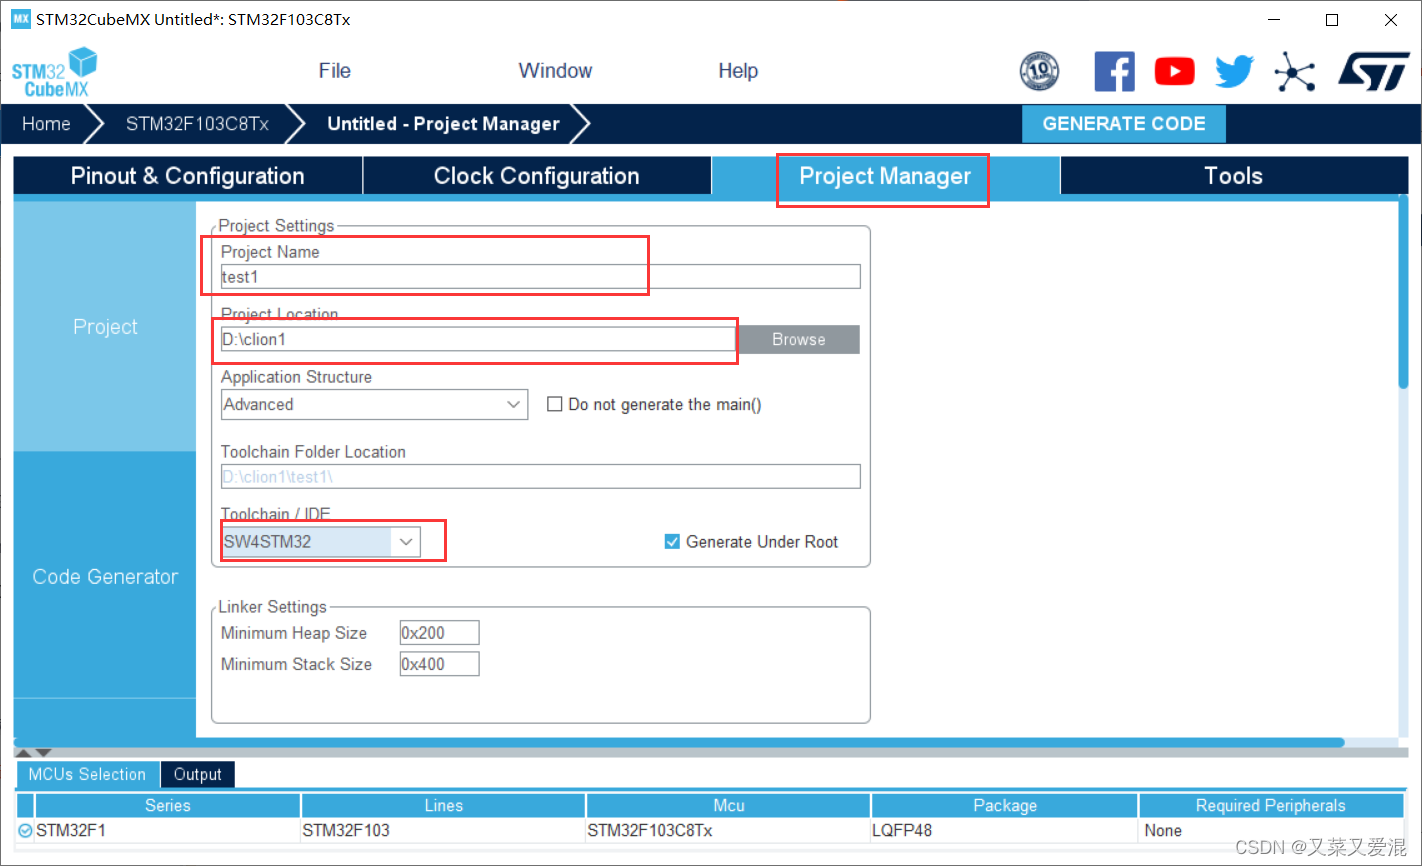Screen dimensions: 1422x866
Task: Click the GENERATE CODE button
Action: pyautogui.click(x=1124, y=124)
